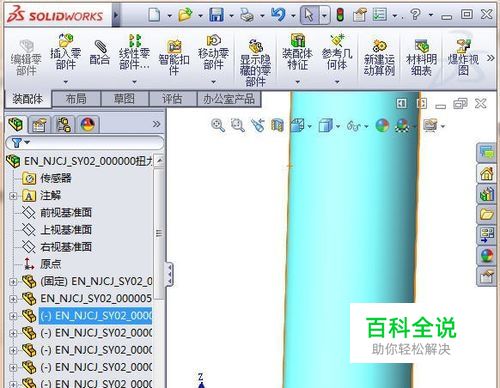Open the ConfigurationManager panel tab

63,125
